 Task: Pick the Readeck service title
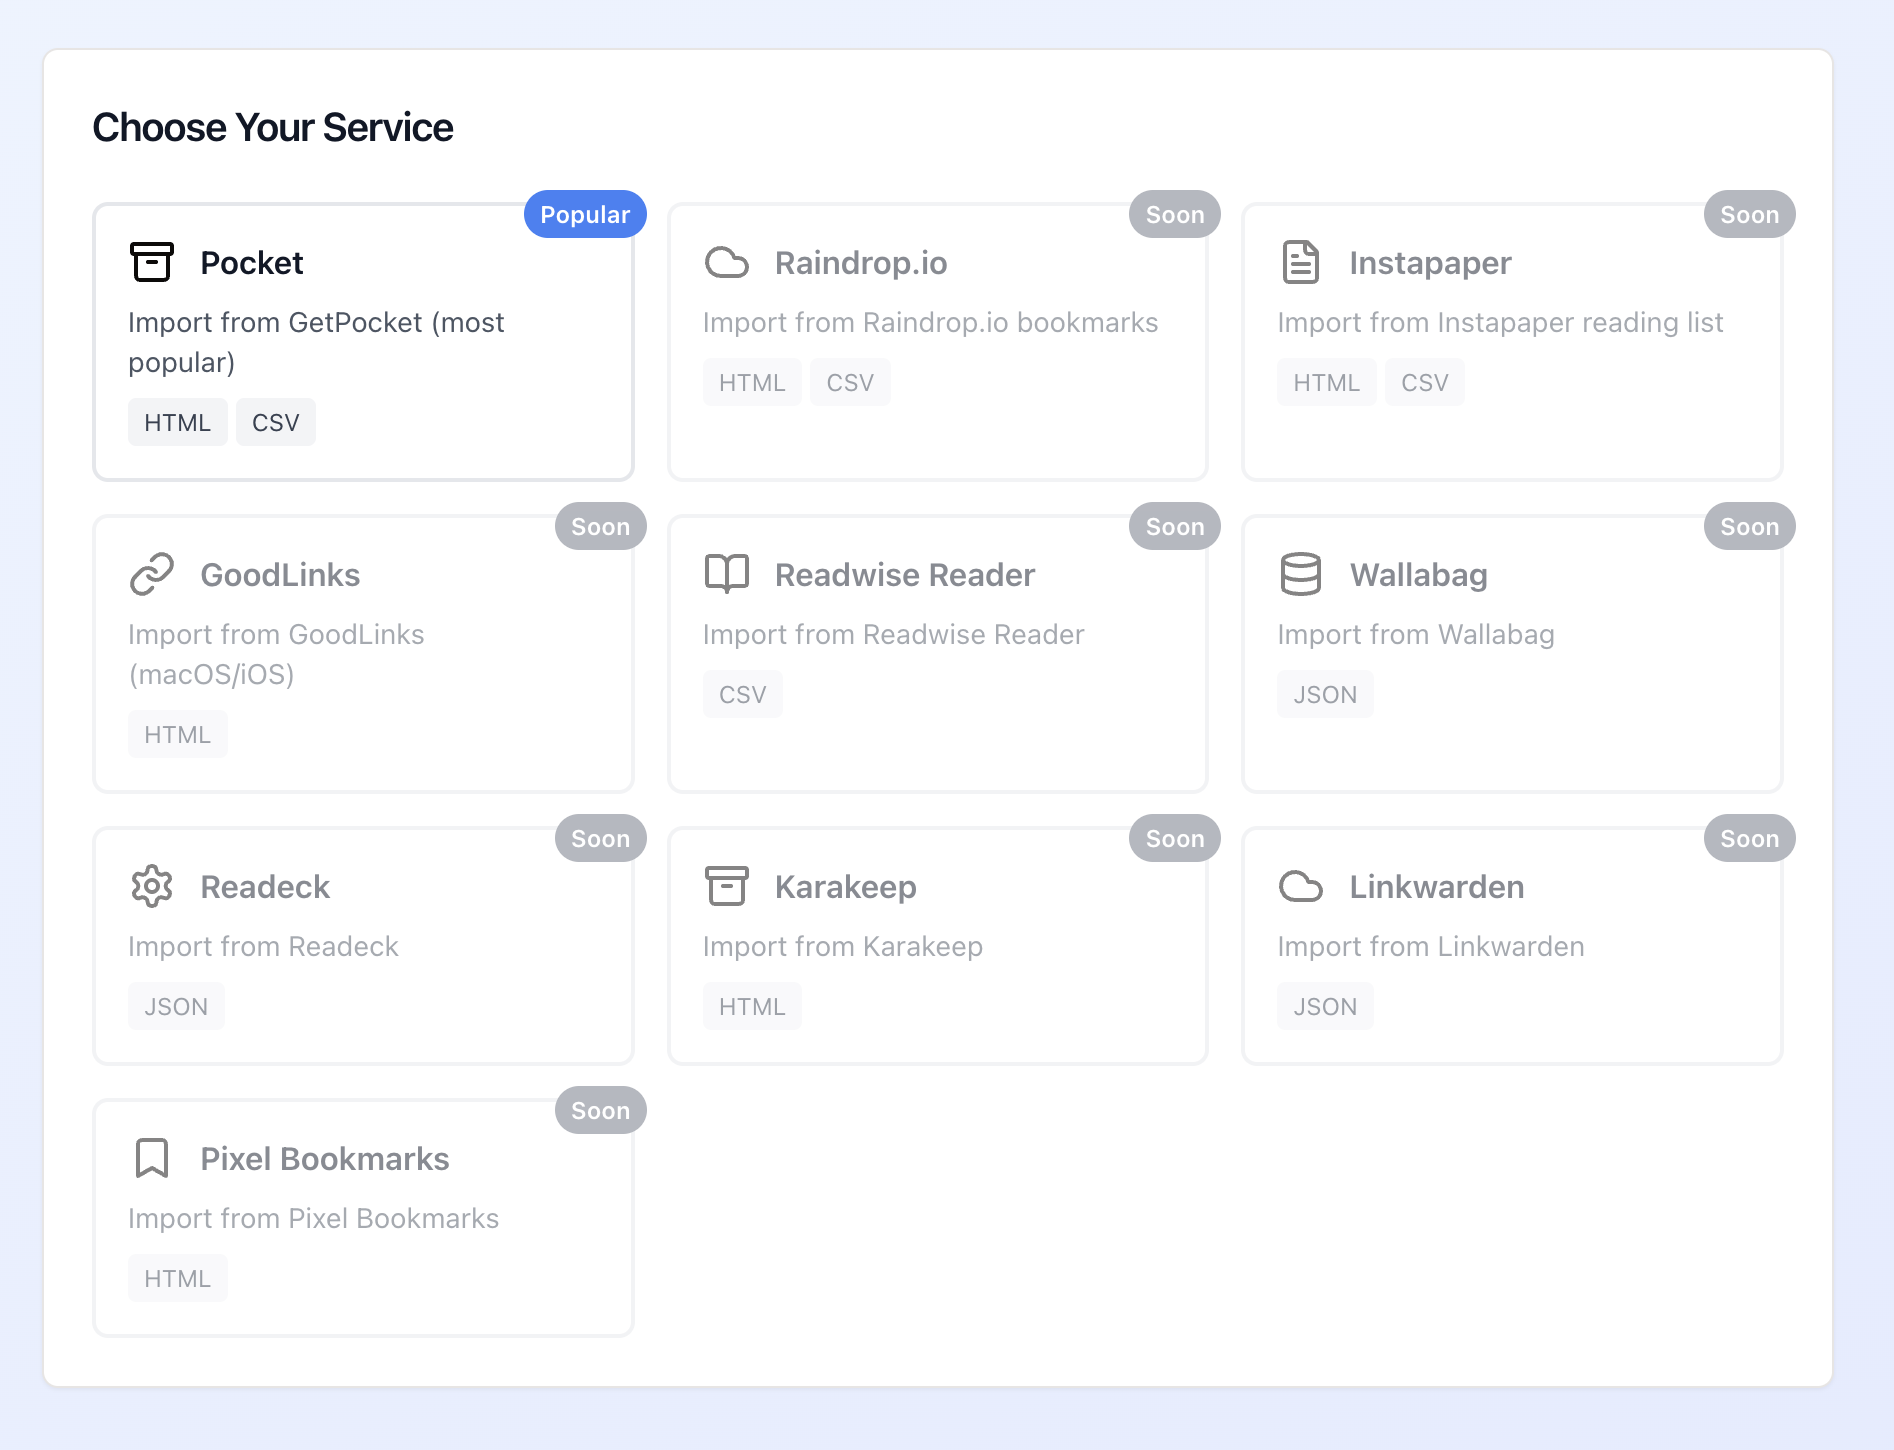point(265,887)
